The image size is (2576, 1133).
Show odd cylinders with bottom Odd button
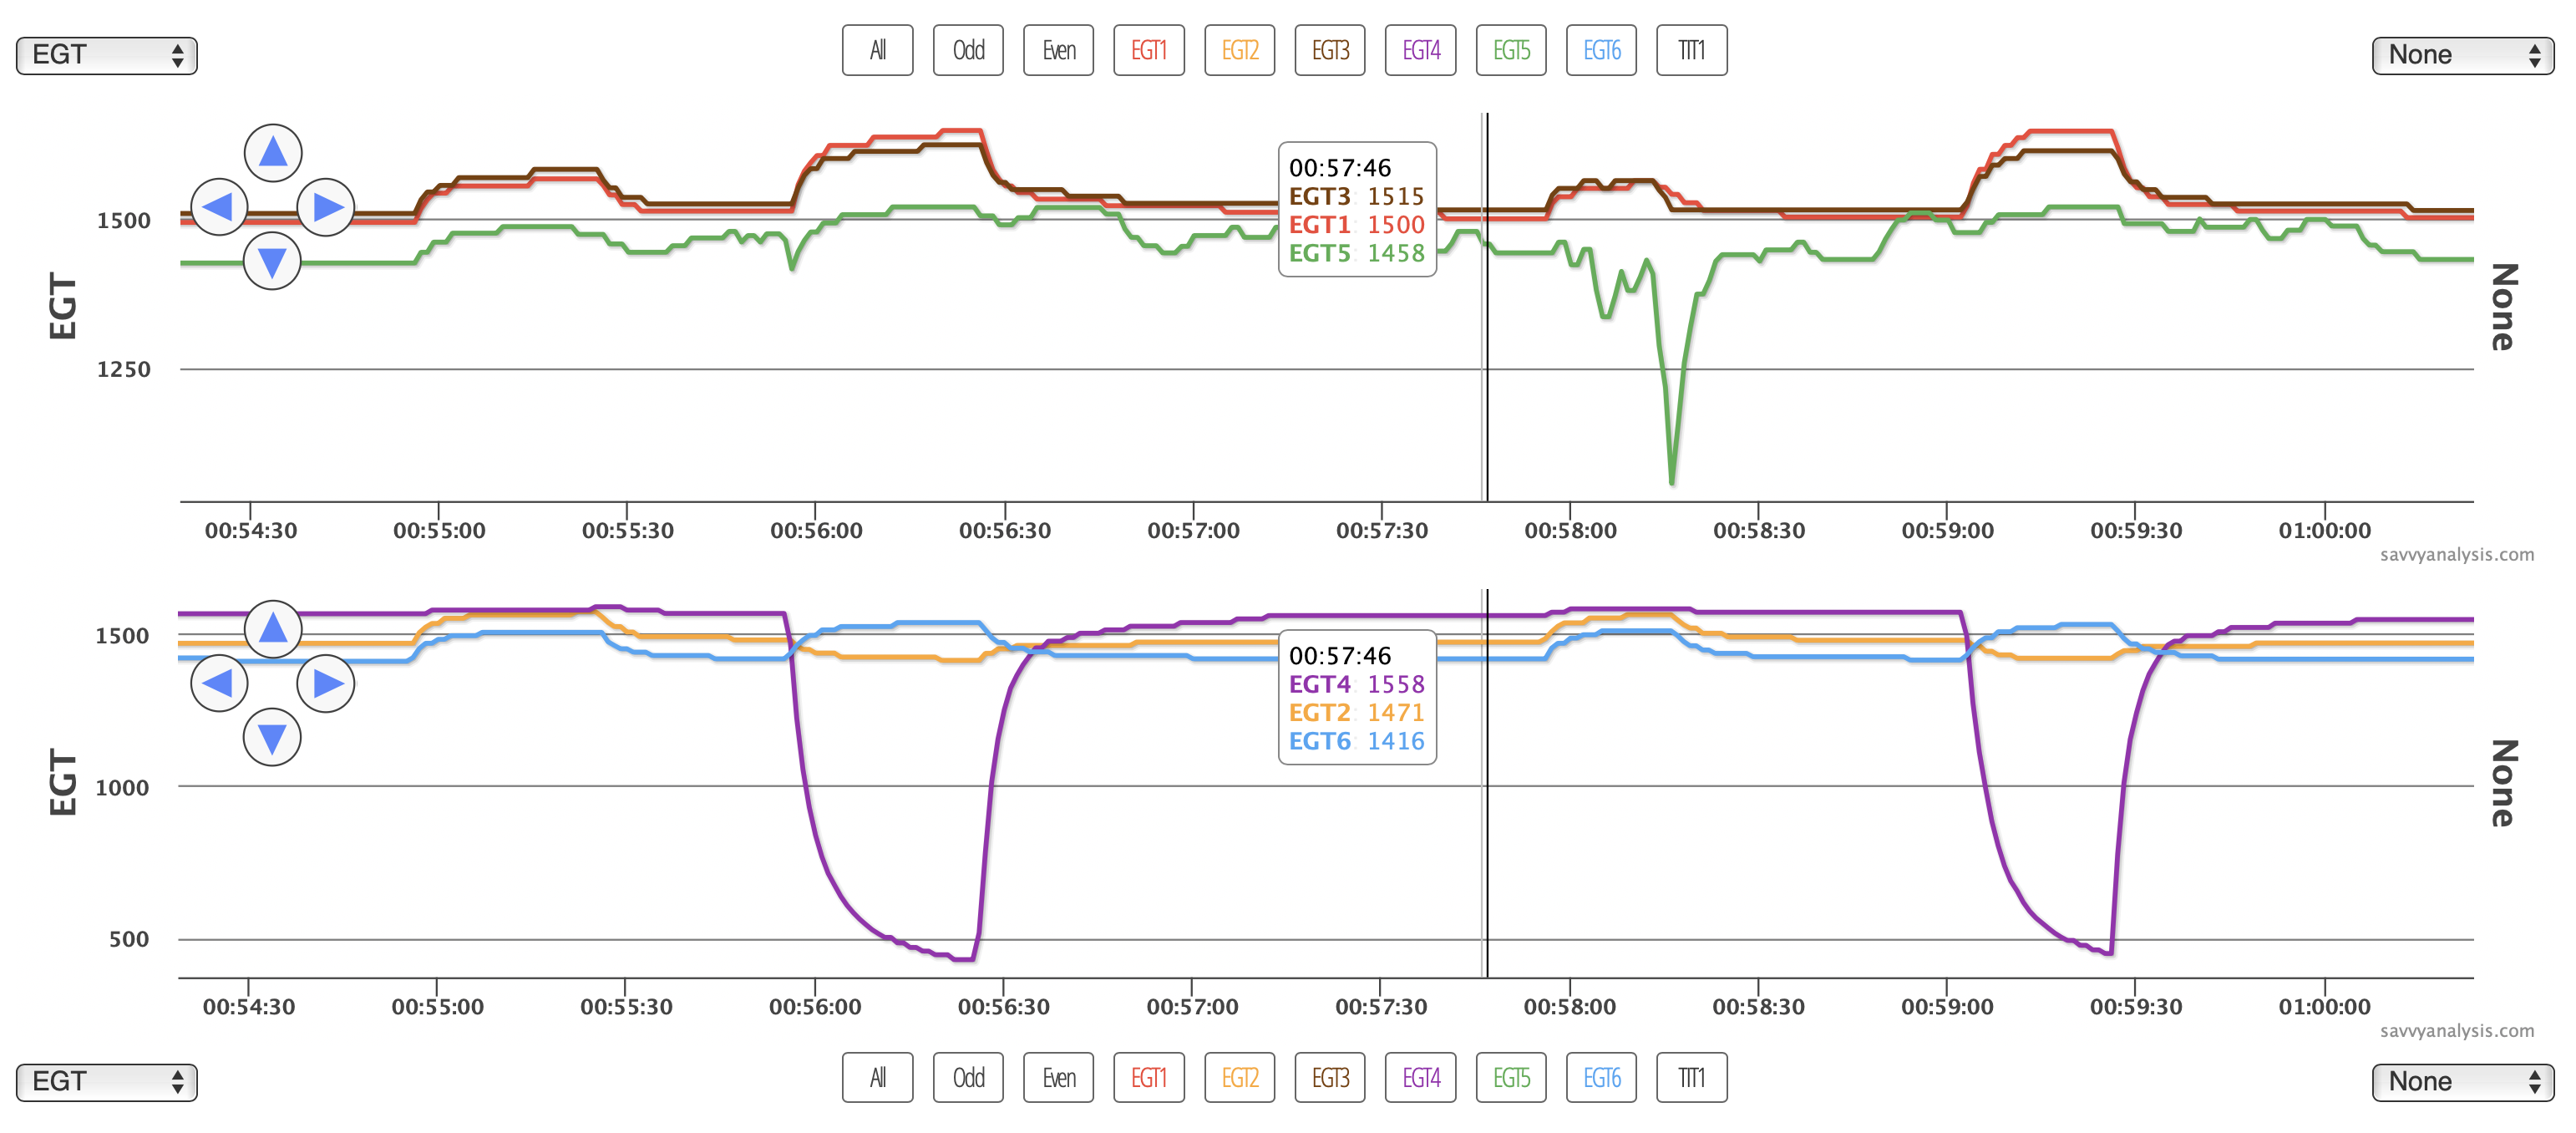968,1077
